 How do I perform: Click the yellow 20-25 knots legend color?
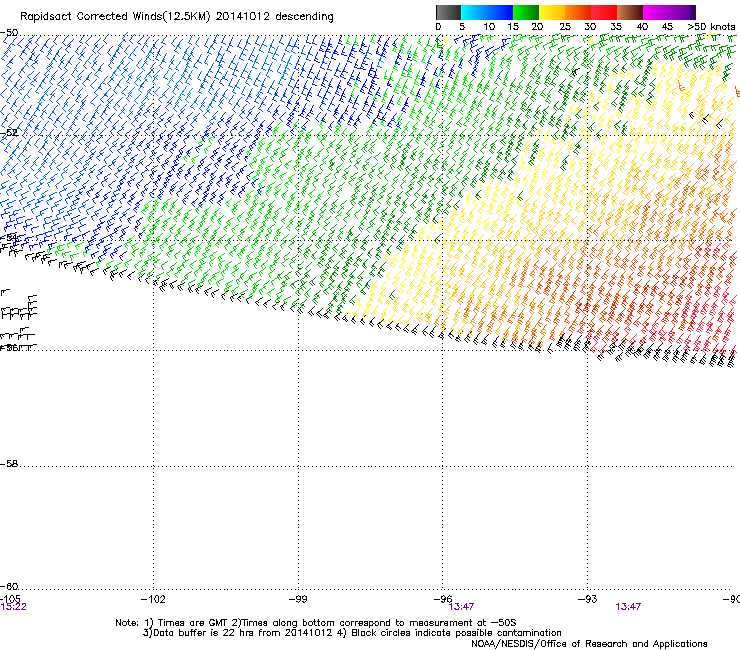click(x=552, y=12)
